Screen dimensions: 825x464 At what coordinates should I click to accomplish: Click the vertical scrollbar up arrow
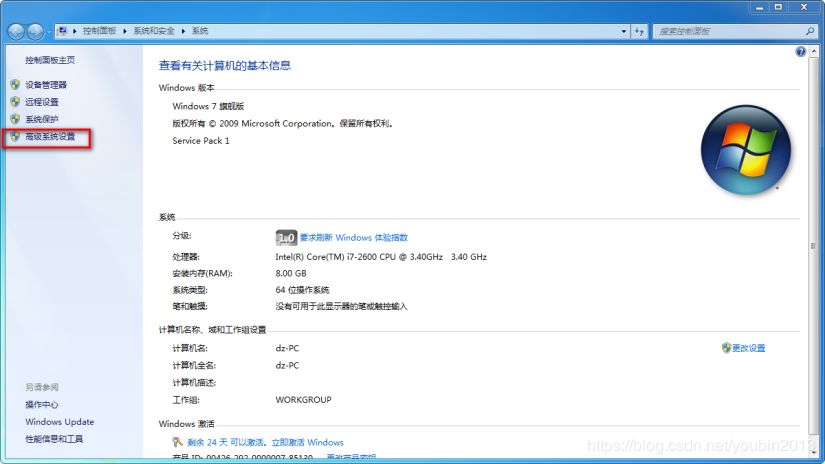coord(813,52)
